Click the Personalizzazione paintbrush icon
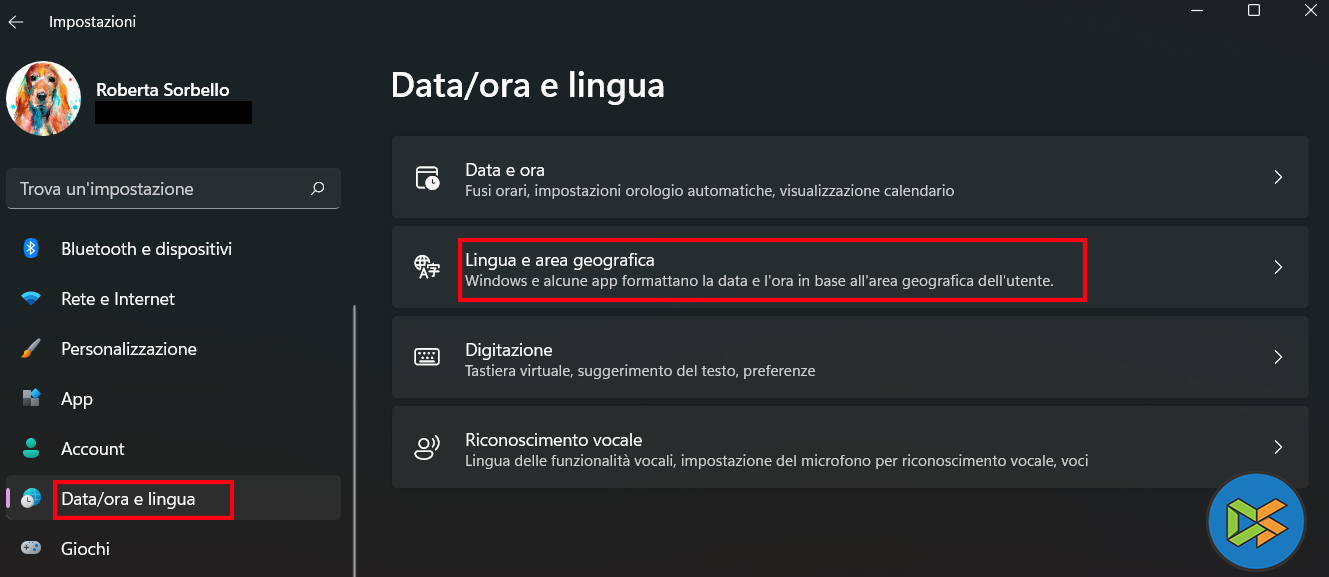This screenshot has width=1329, height=577. click(31, 349)
